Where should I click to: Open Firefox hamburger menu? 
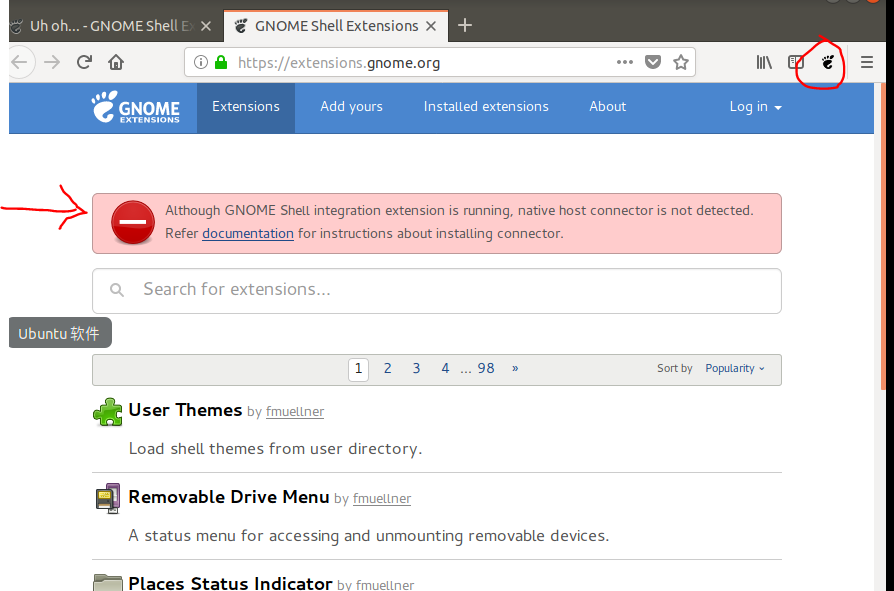[x=867, y=62]
